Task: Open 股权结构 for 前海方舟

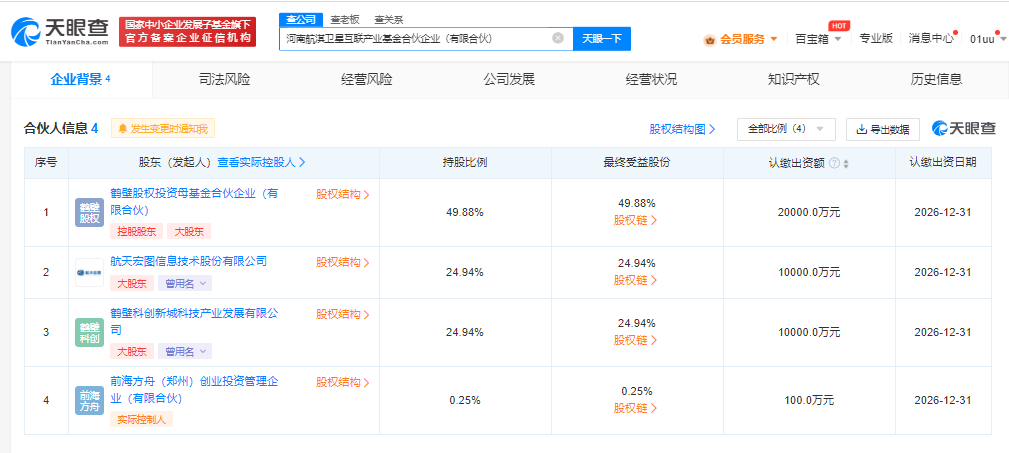Action: coord(343,382)
